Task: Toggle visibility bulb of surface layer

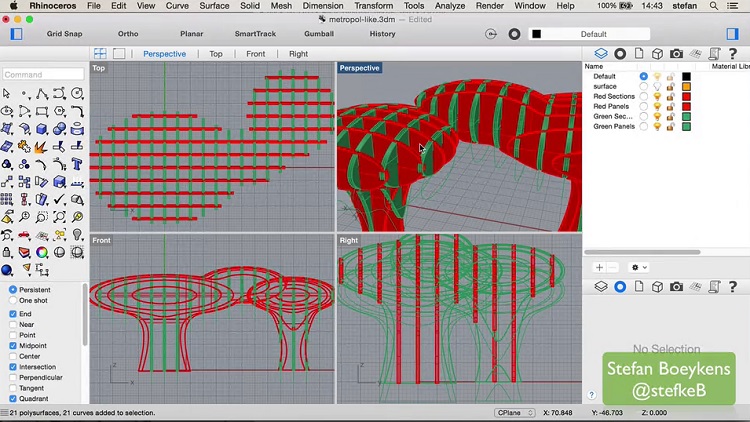Action: 657,86
